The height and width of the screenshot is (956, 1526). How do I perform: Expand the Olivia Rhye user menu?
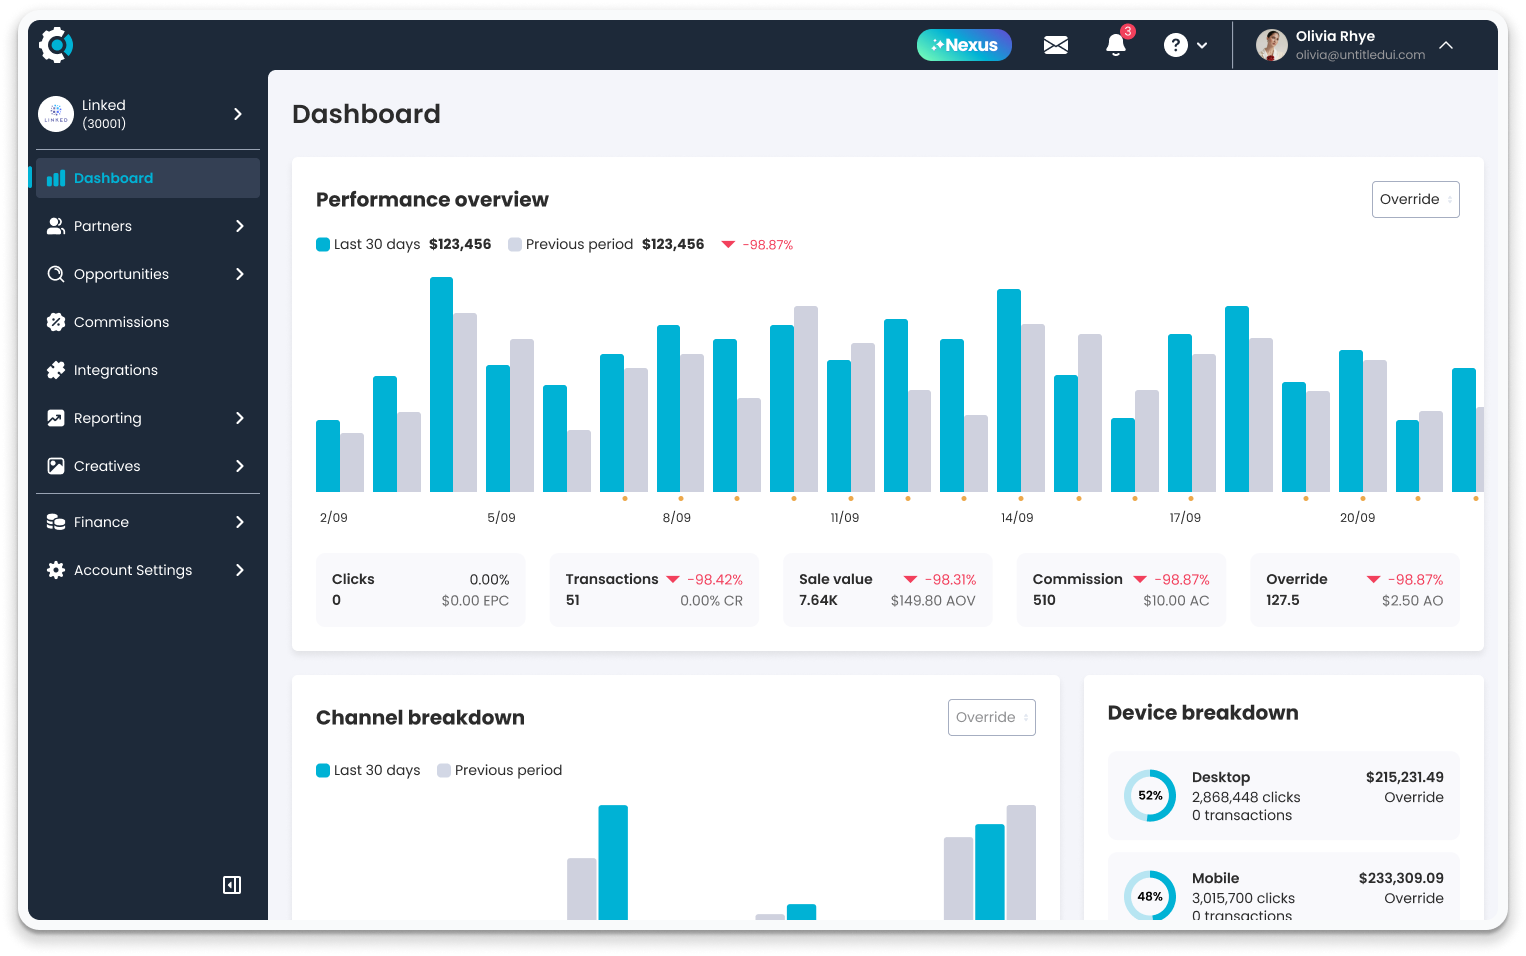(1446, 45)
